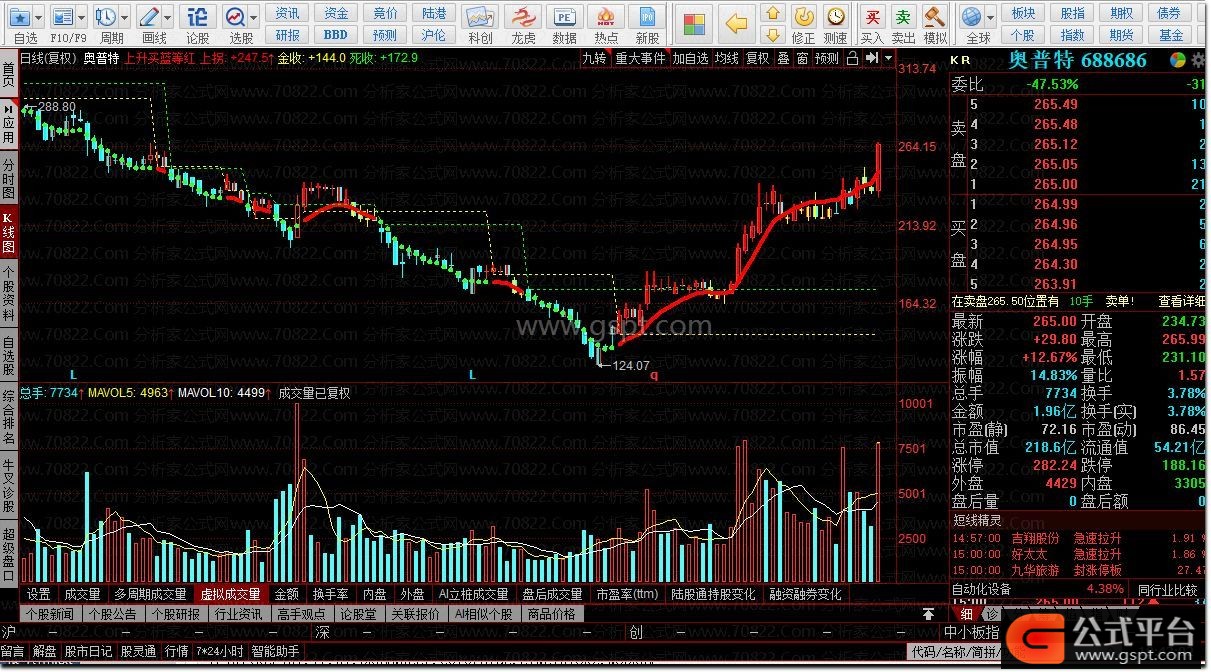Switch to 成交量 indicator tab
This screenshot has width=1211, height=672.
82,594
